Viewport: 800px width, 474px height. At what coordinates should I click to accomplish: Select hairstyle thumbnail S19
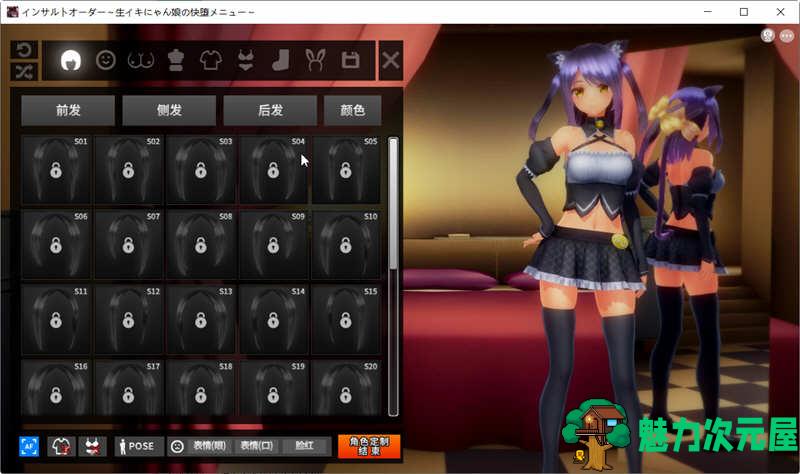[273, 388]
